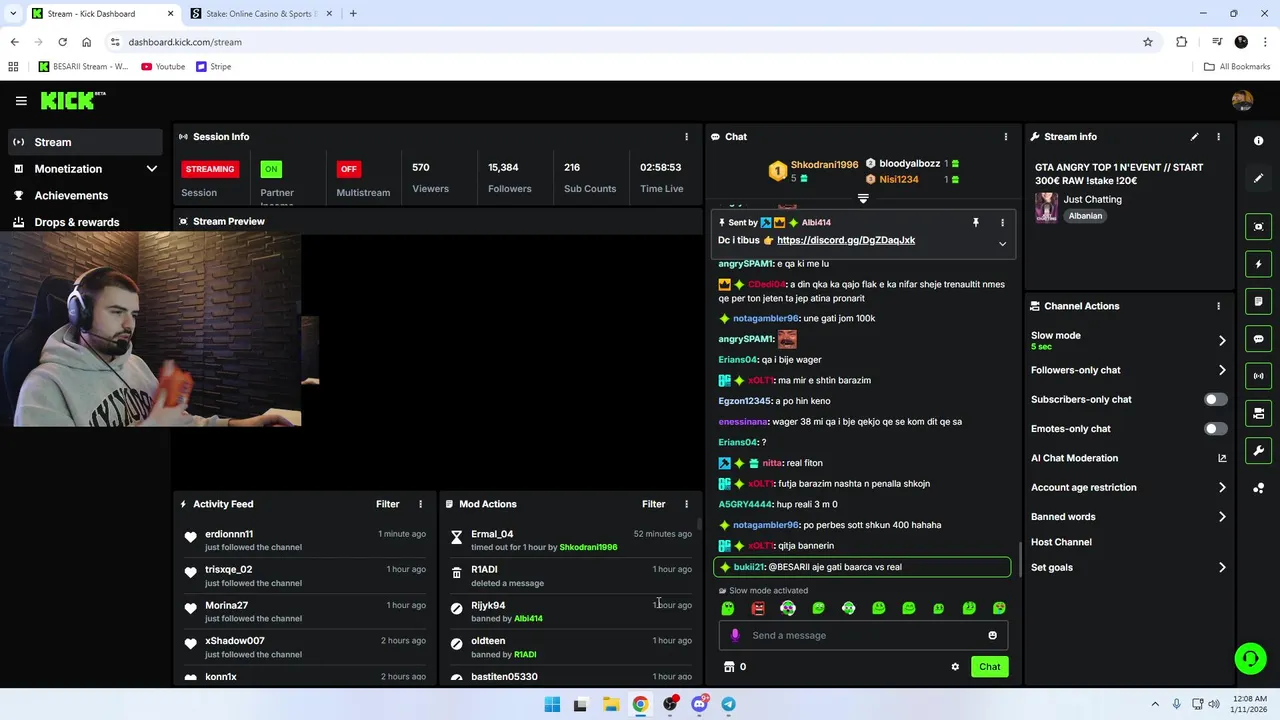This screenshot has width=1280, height=720.
Task: Open the info icon in right rail
Action: tap(1258, 141)
